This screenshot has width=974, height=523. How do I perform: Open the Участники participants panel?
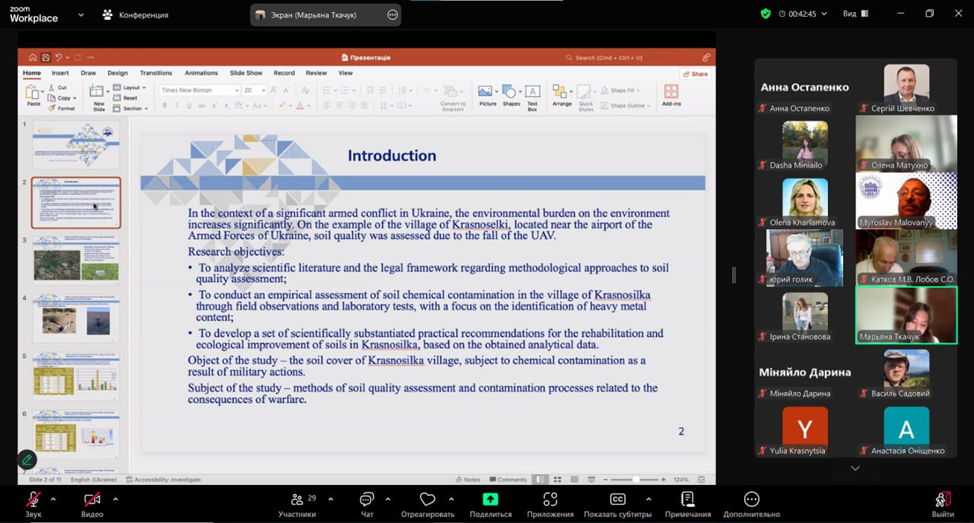coord(297,504)
